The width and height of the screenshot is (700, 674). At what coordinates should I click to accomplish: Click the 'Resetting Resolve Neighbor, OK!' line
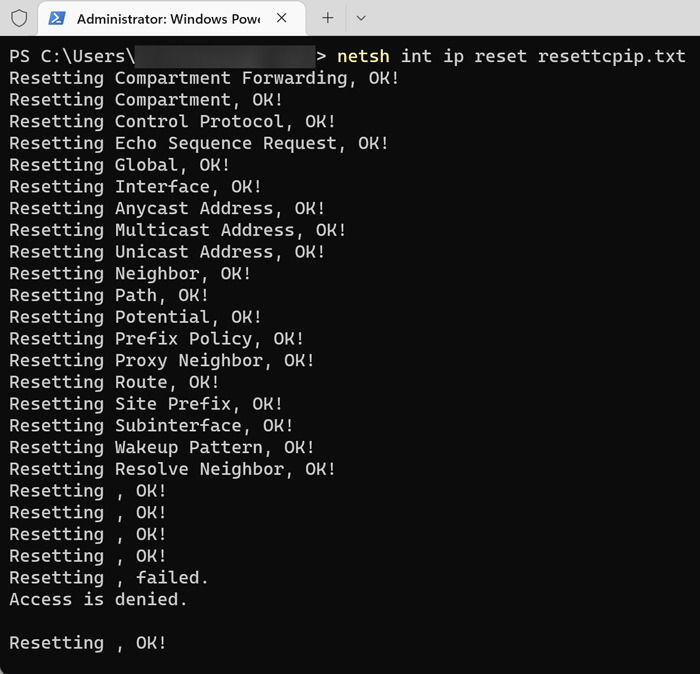172,470
